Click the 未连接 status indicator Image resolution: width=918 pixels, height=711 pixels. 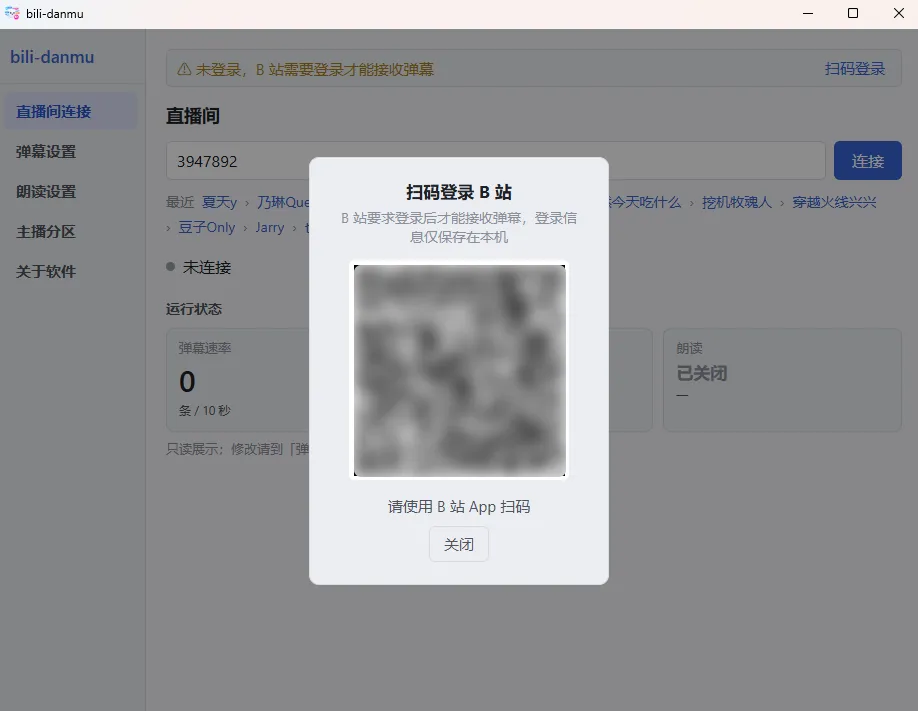198,267
